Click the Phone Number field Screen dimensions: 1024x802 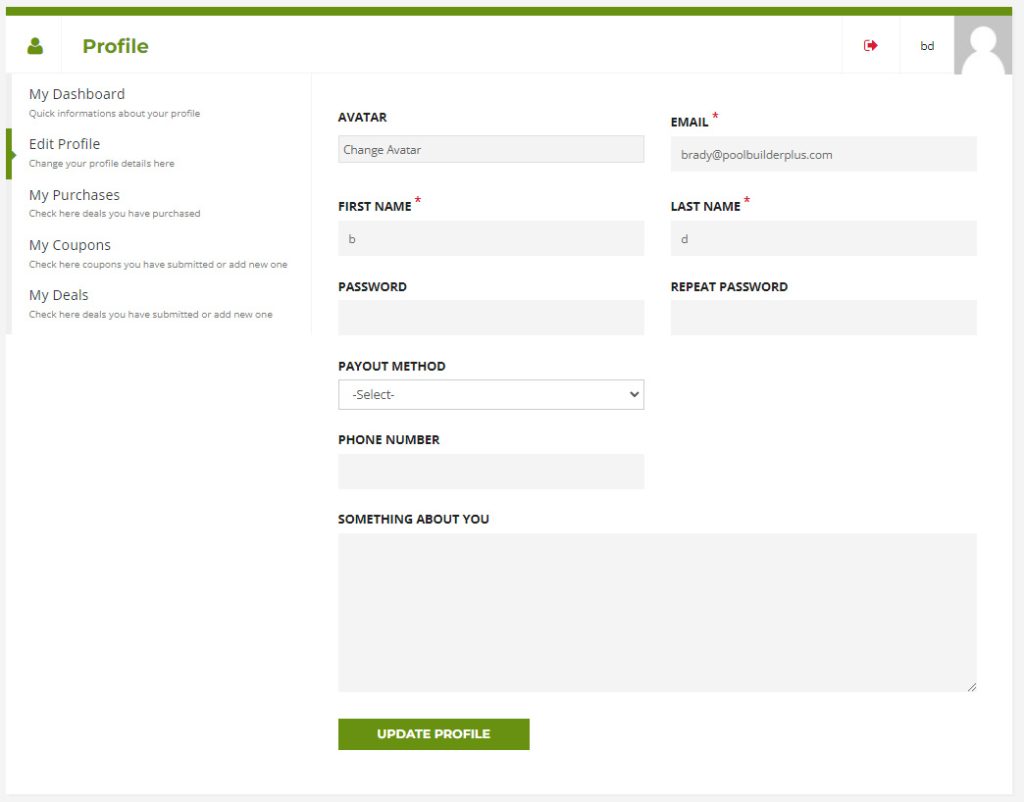pos(491,472)
